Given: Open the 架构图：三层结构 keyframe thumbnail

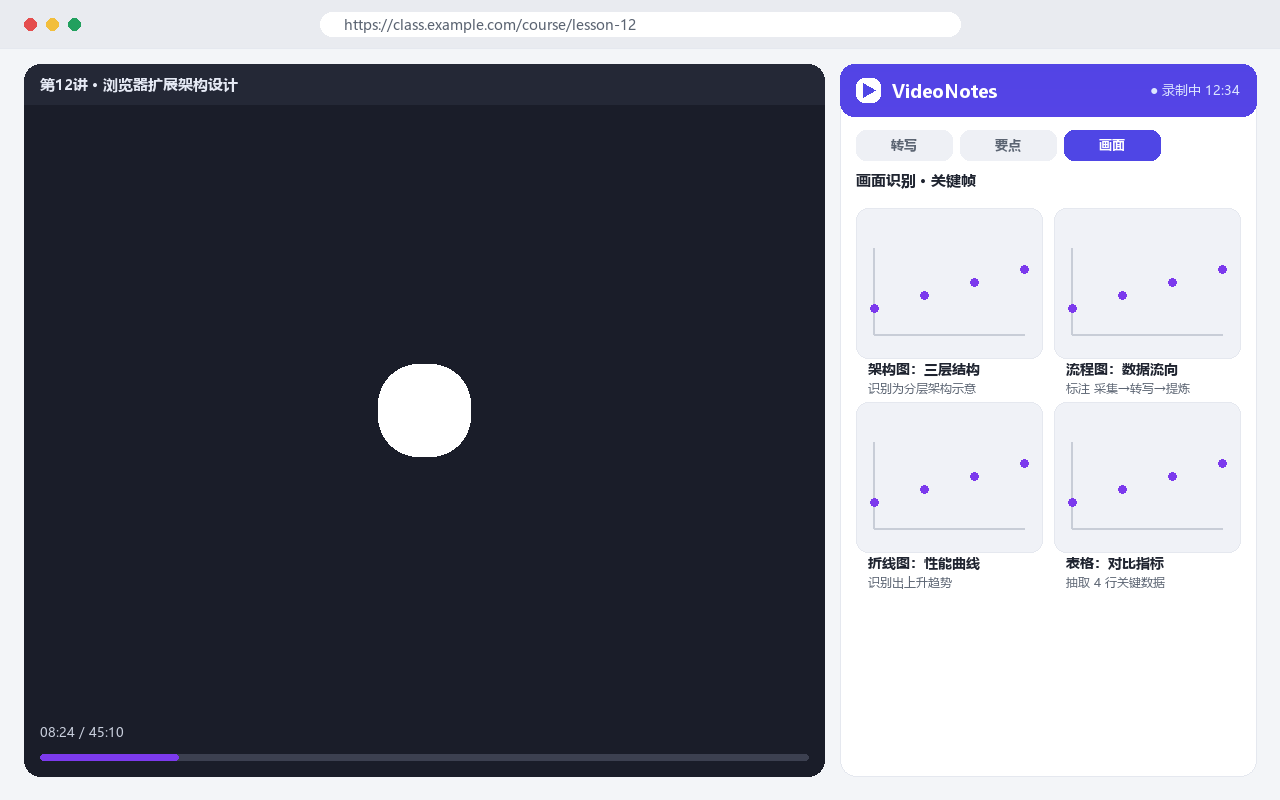Looking at the screenshot, I should point(949,283).
